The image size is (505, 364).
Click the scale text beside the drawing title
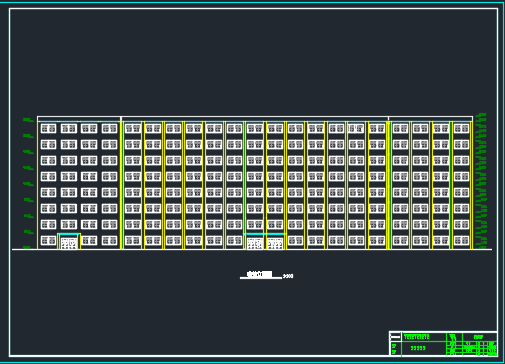tap(288, 276)
